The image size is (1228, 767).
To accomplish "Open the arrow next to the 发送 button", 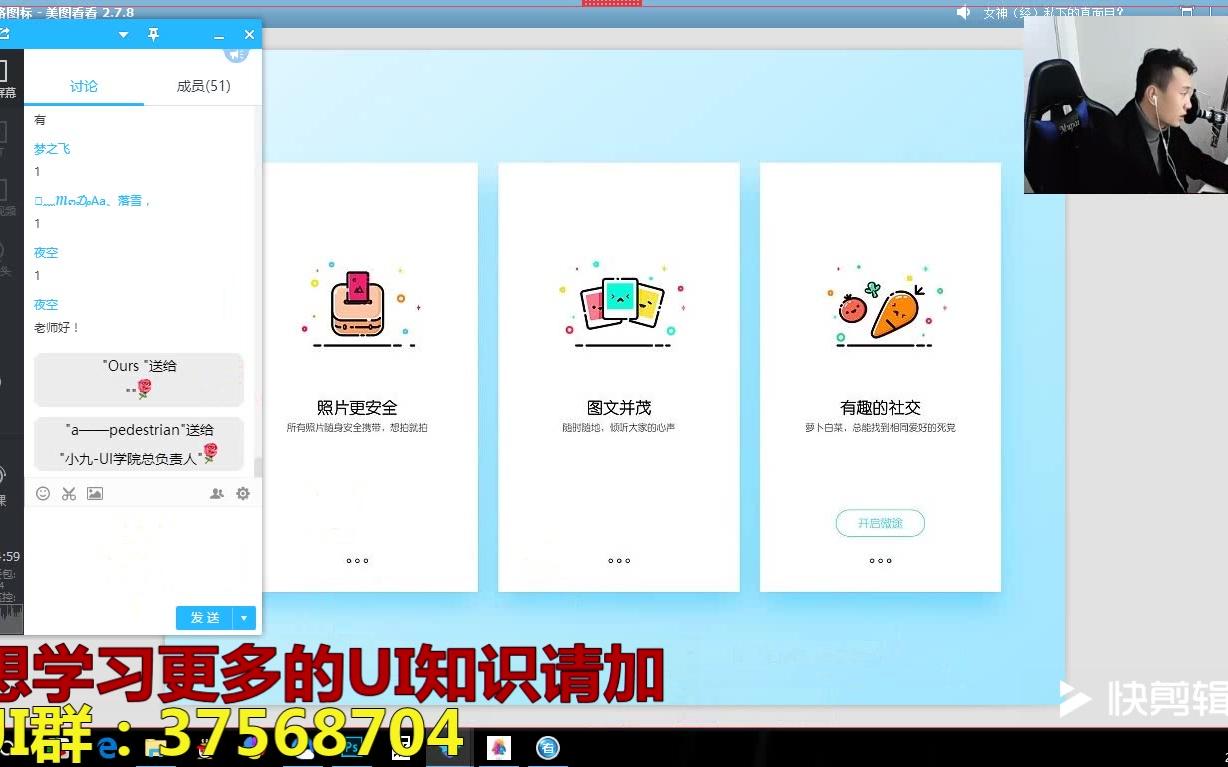I will coord(245,618).
